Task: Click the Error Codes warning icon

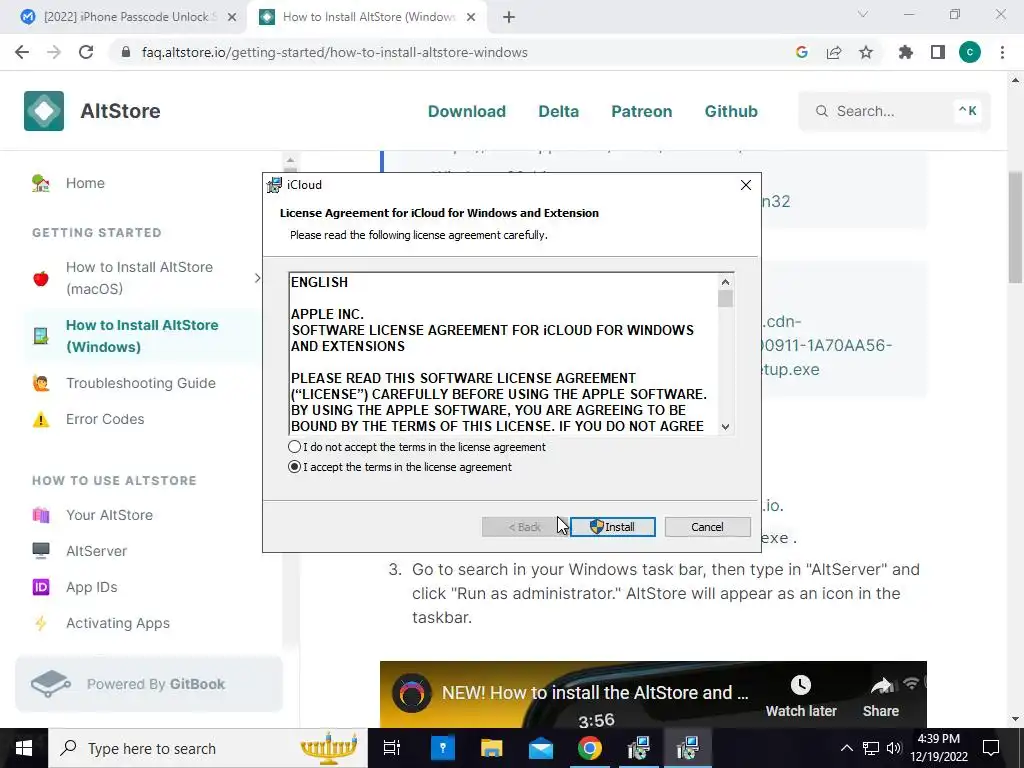Action: 40,419
